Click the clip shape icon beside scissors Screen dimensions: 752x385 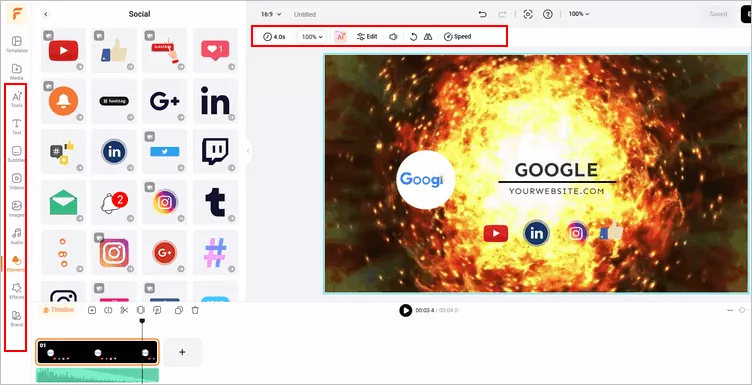(x=141, y=310)
